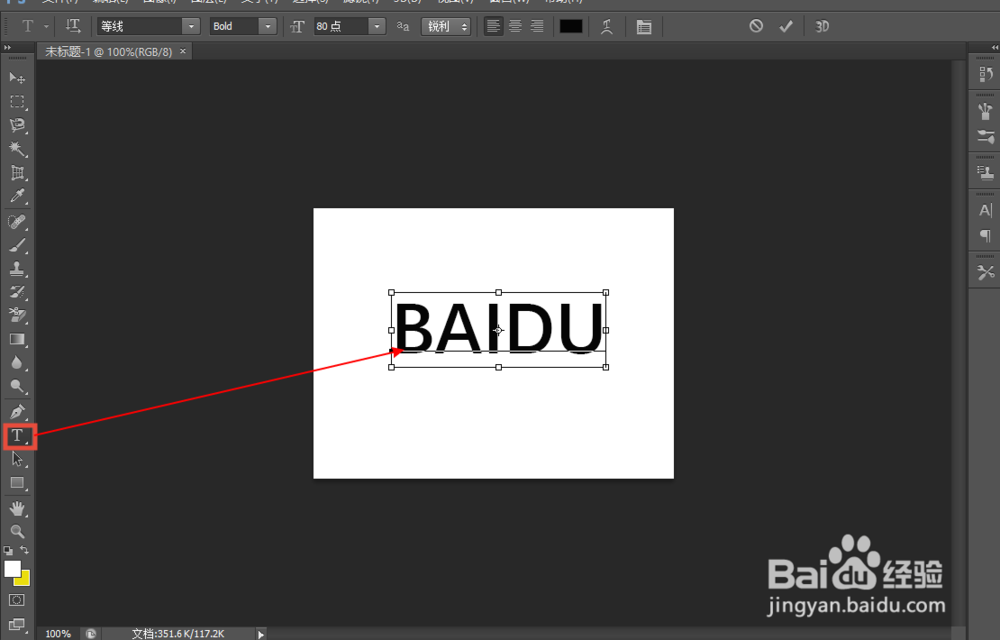Select the Lasso tool
This screenshot has width=1000, height=640.
(x=17, y=126)
